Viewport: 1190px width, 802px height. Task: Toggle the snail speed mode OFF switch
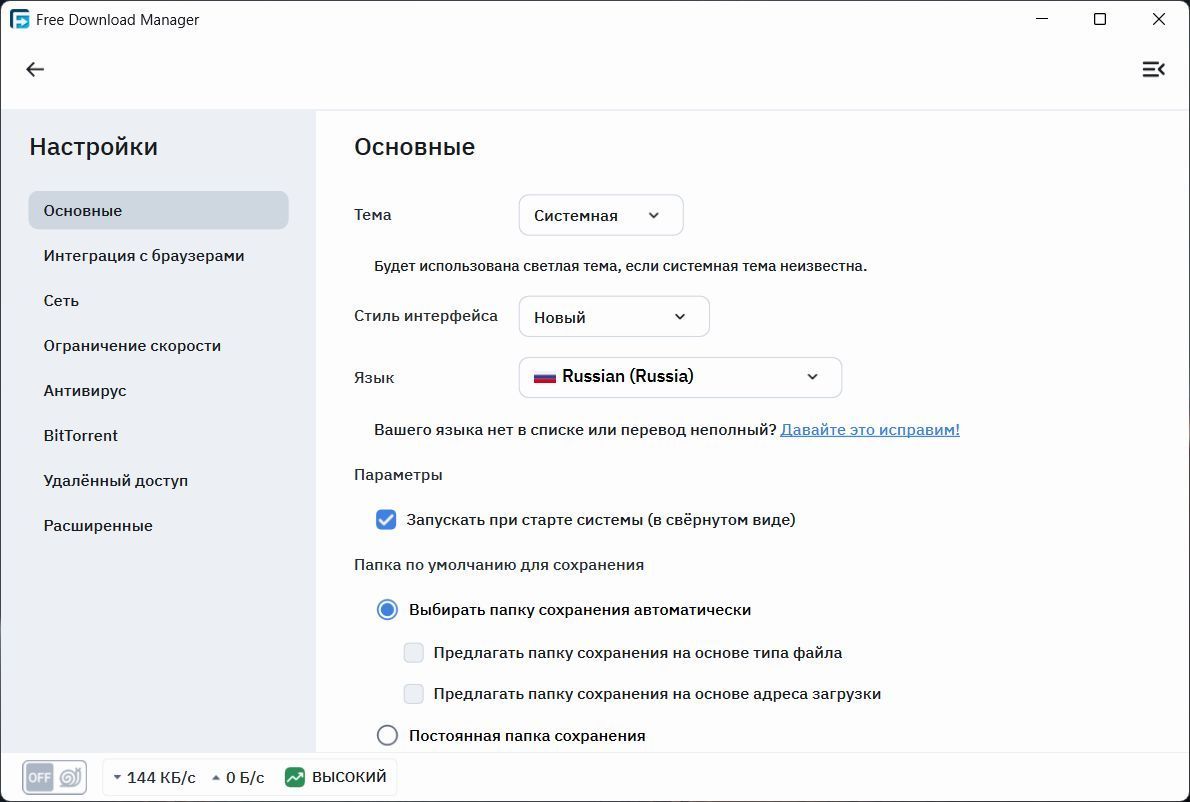coord(55,777)
